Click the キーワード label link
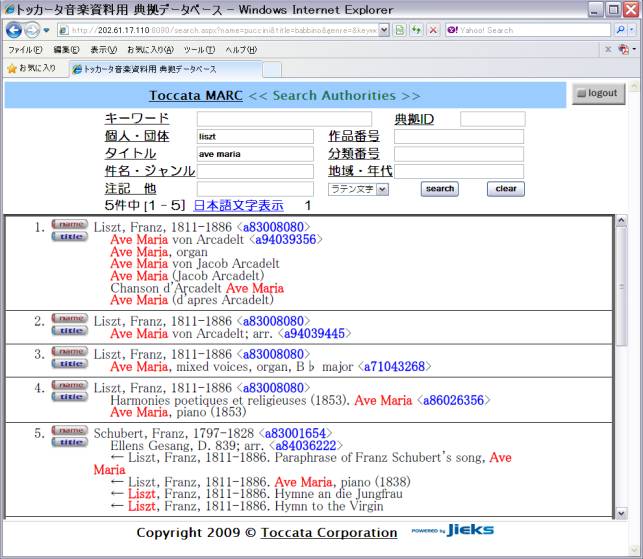The height and width of the screenshot is (559, 643). click(137, 119)
